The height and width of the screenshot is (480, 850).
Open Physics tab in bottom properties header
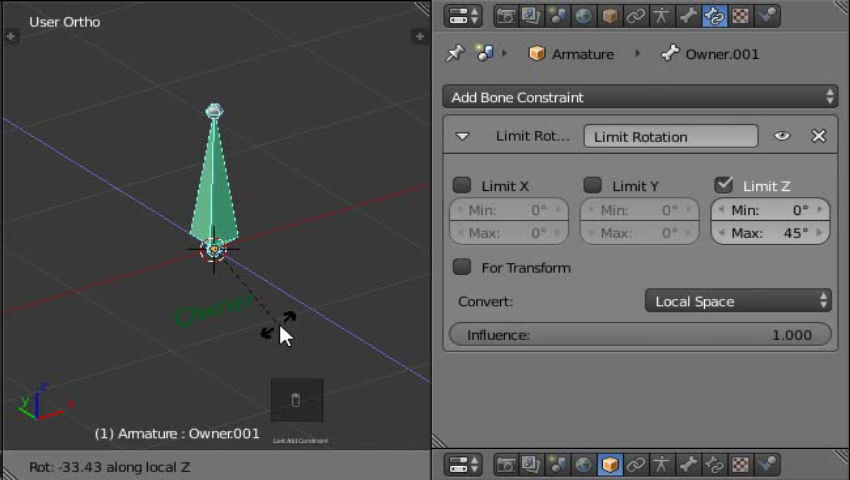click(x=767, y=465)
